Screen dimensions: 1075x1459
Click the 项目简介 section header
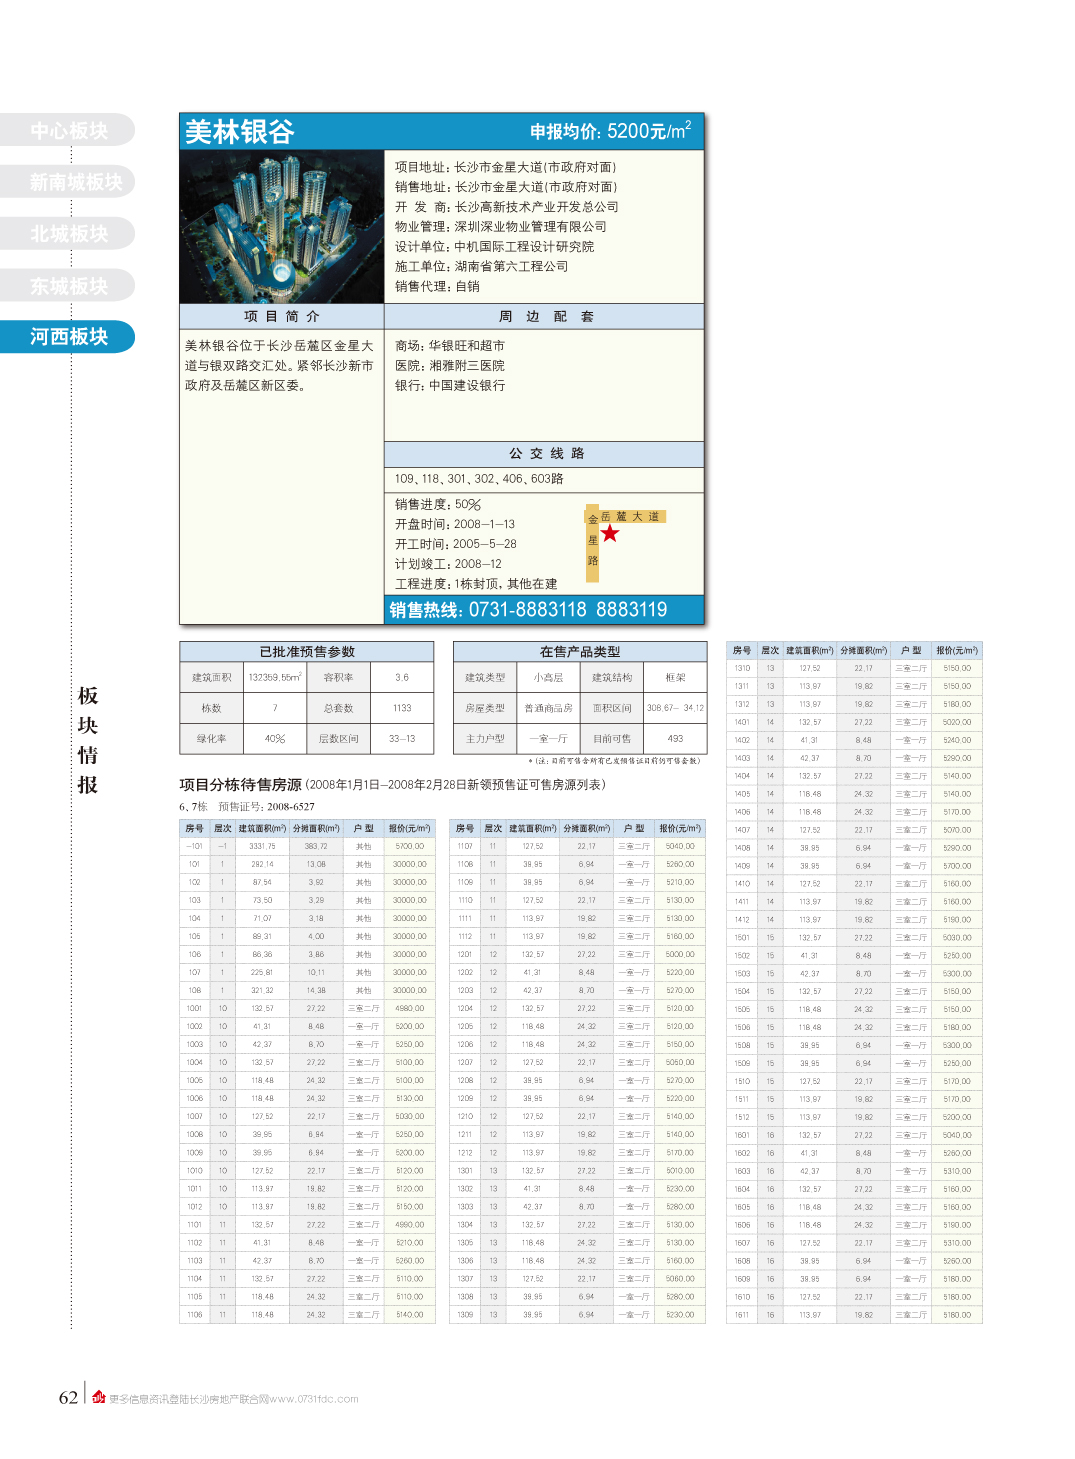coord(282,317)
